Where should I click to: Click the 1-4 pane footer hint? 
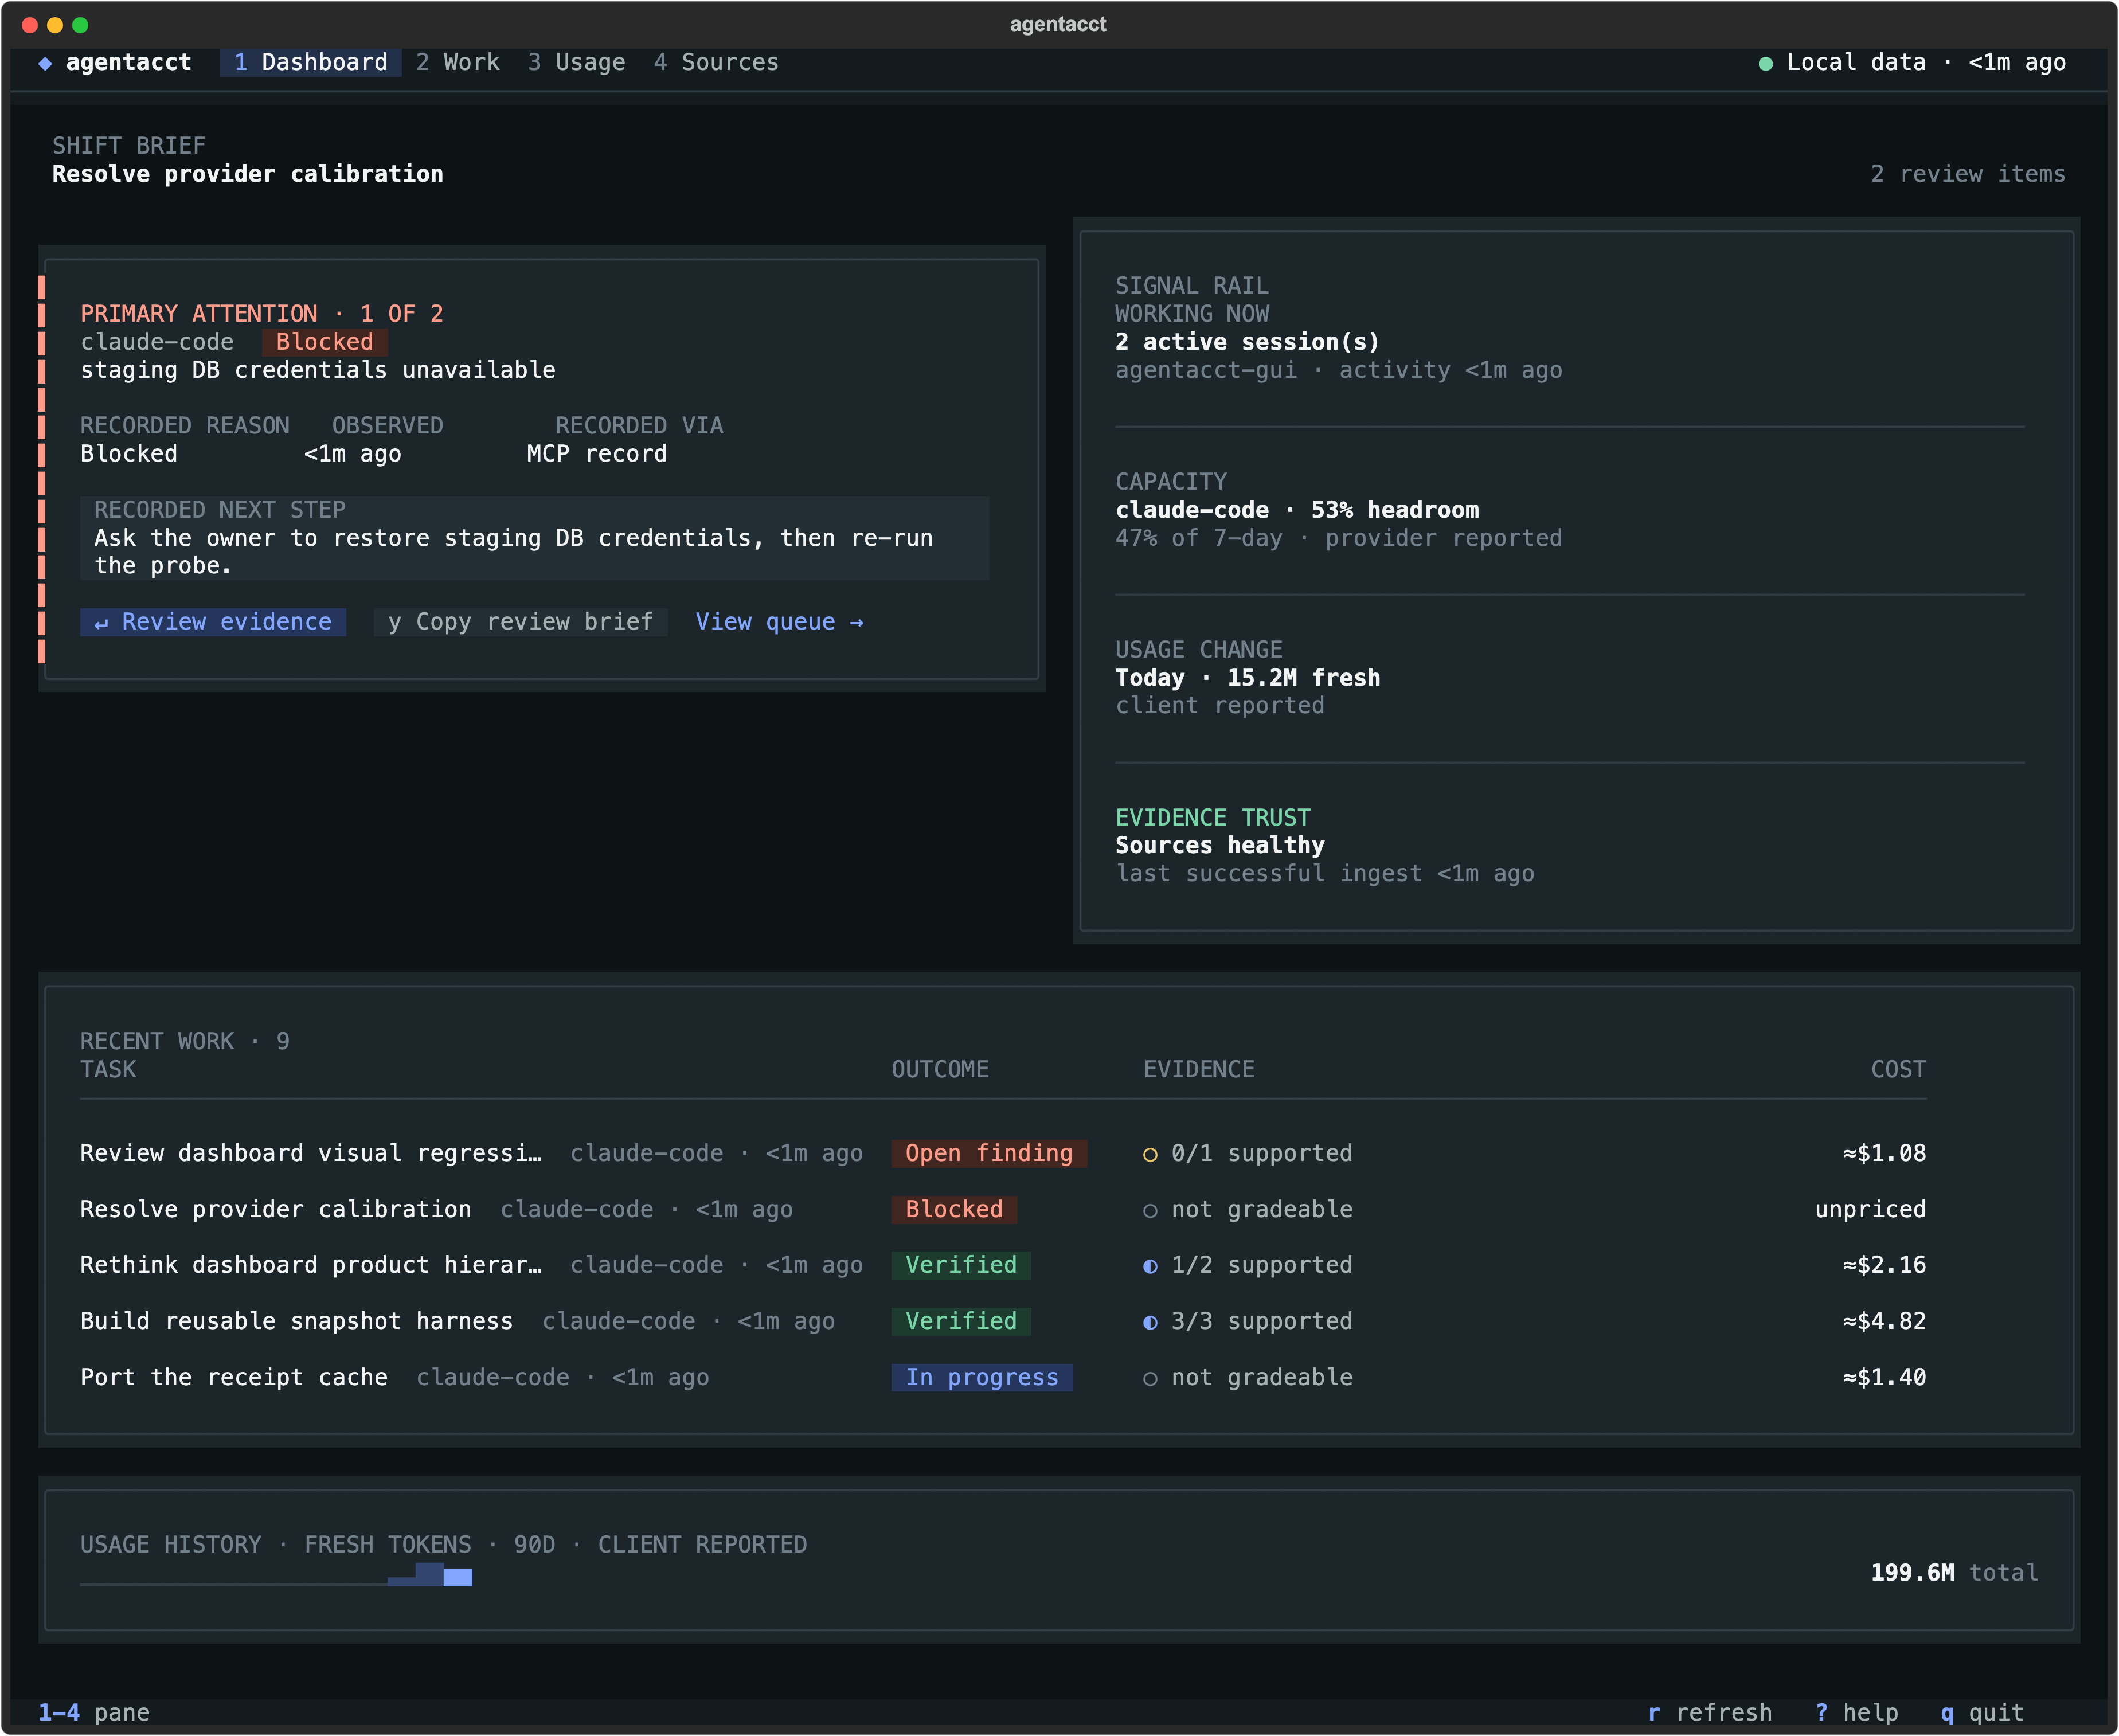click(94, 1712)
